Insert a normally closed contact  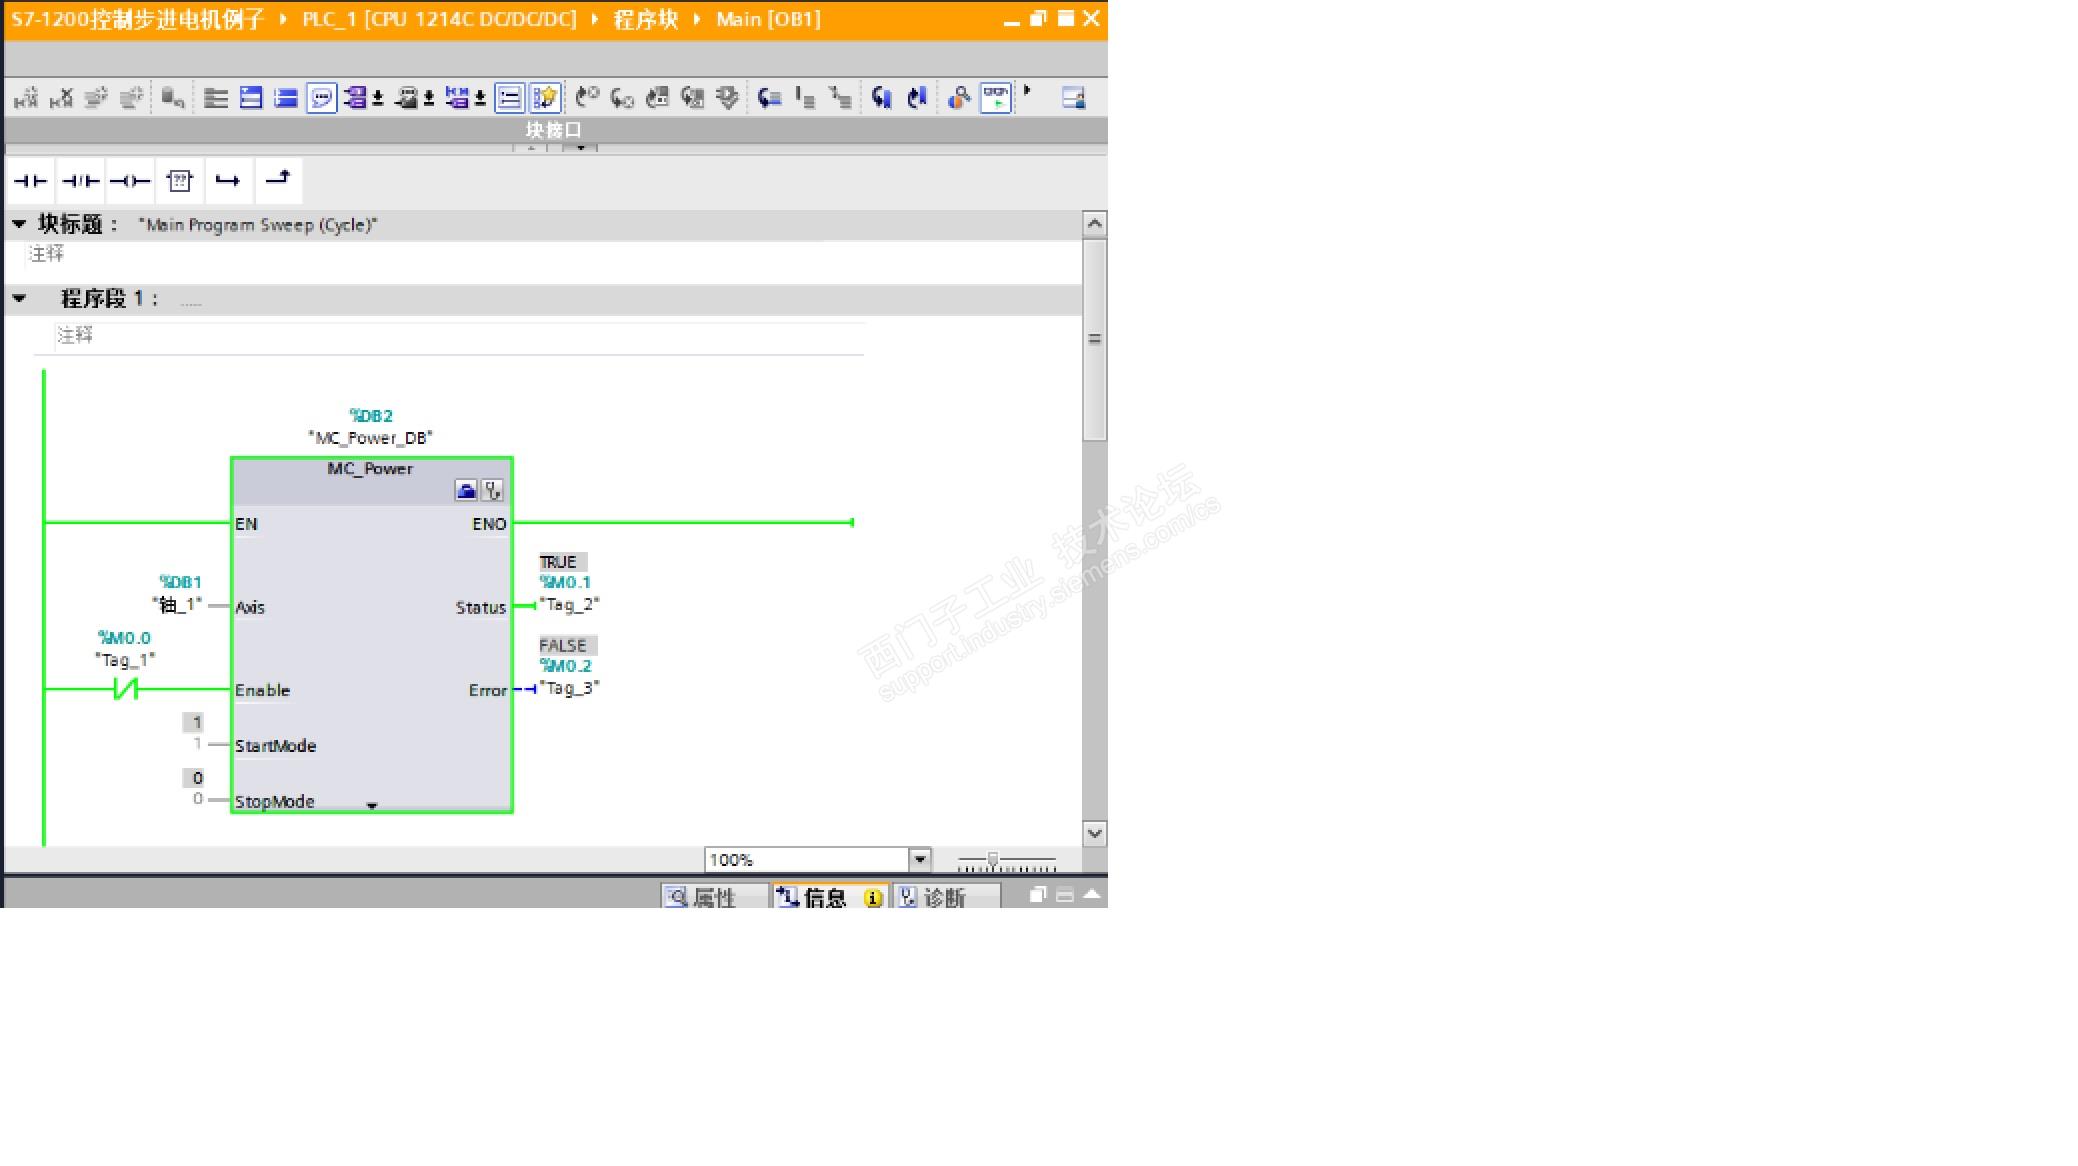(x=80, y=181)
